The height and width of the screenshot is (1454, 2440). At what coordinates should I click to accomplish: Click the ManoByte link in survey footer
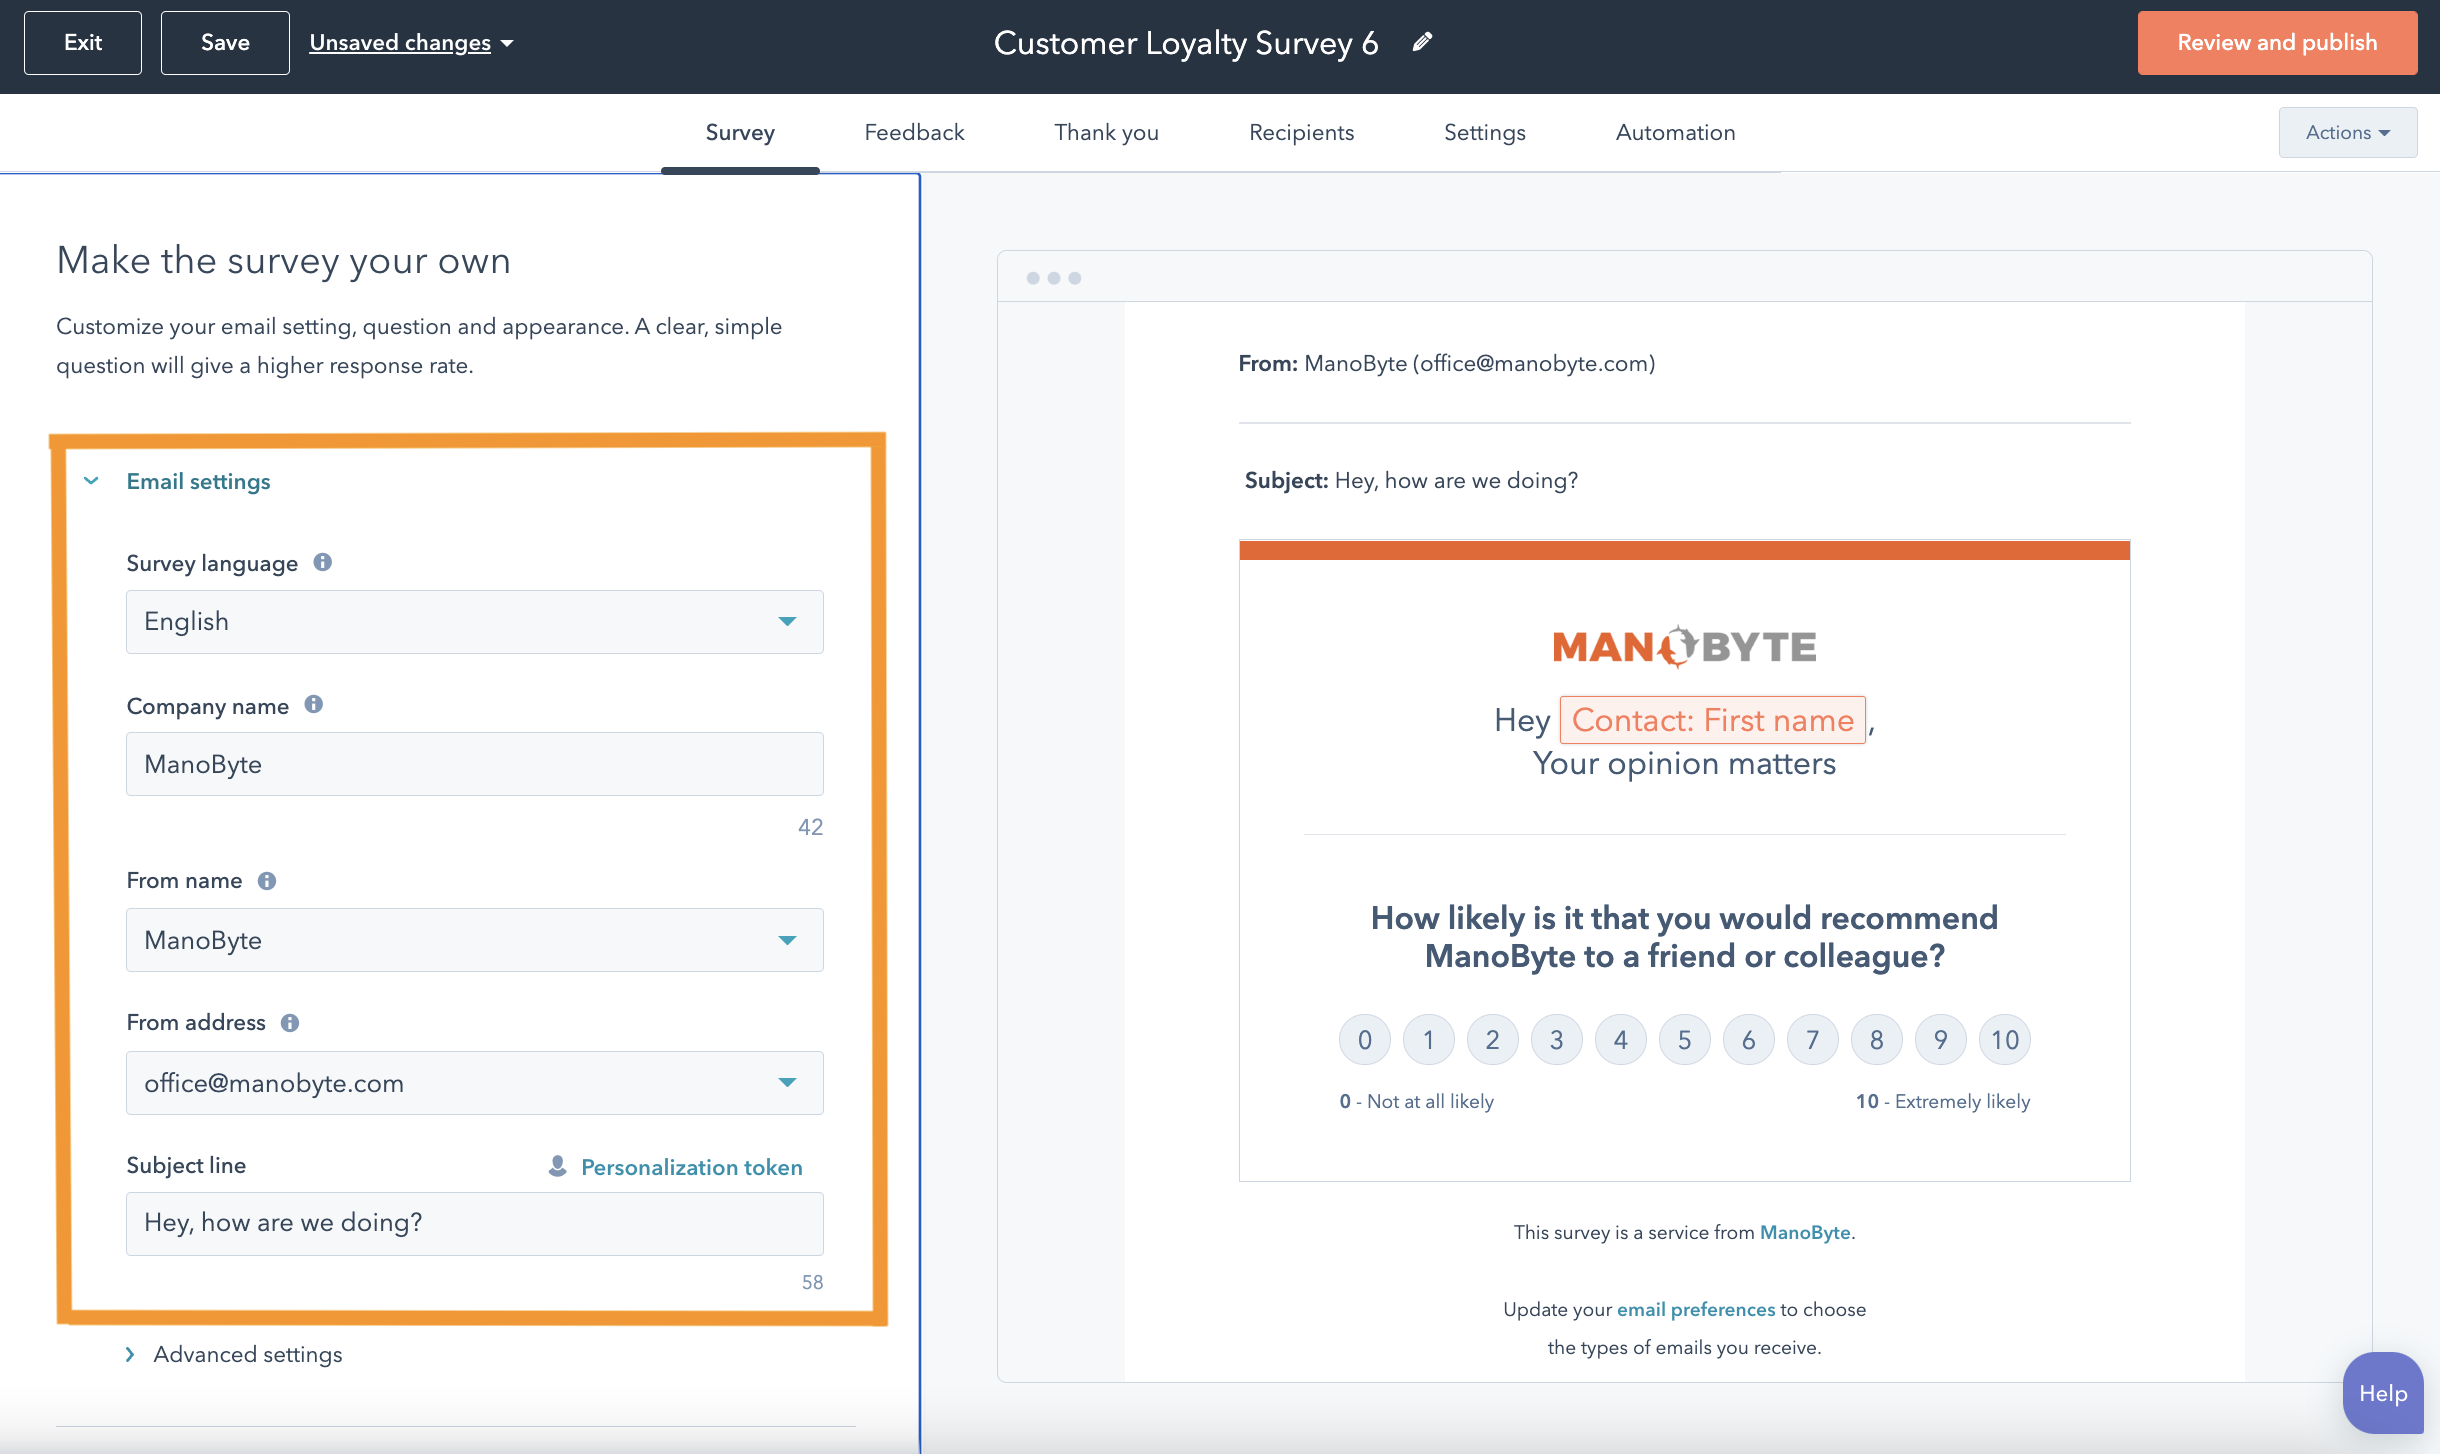(x=1805, y=1232)
